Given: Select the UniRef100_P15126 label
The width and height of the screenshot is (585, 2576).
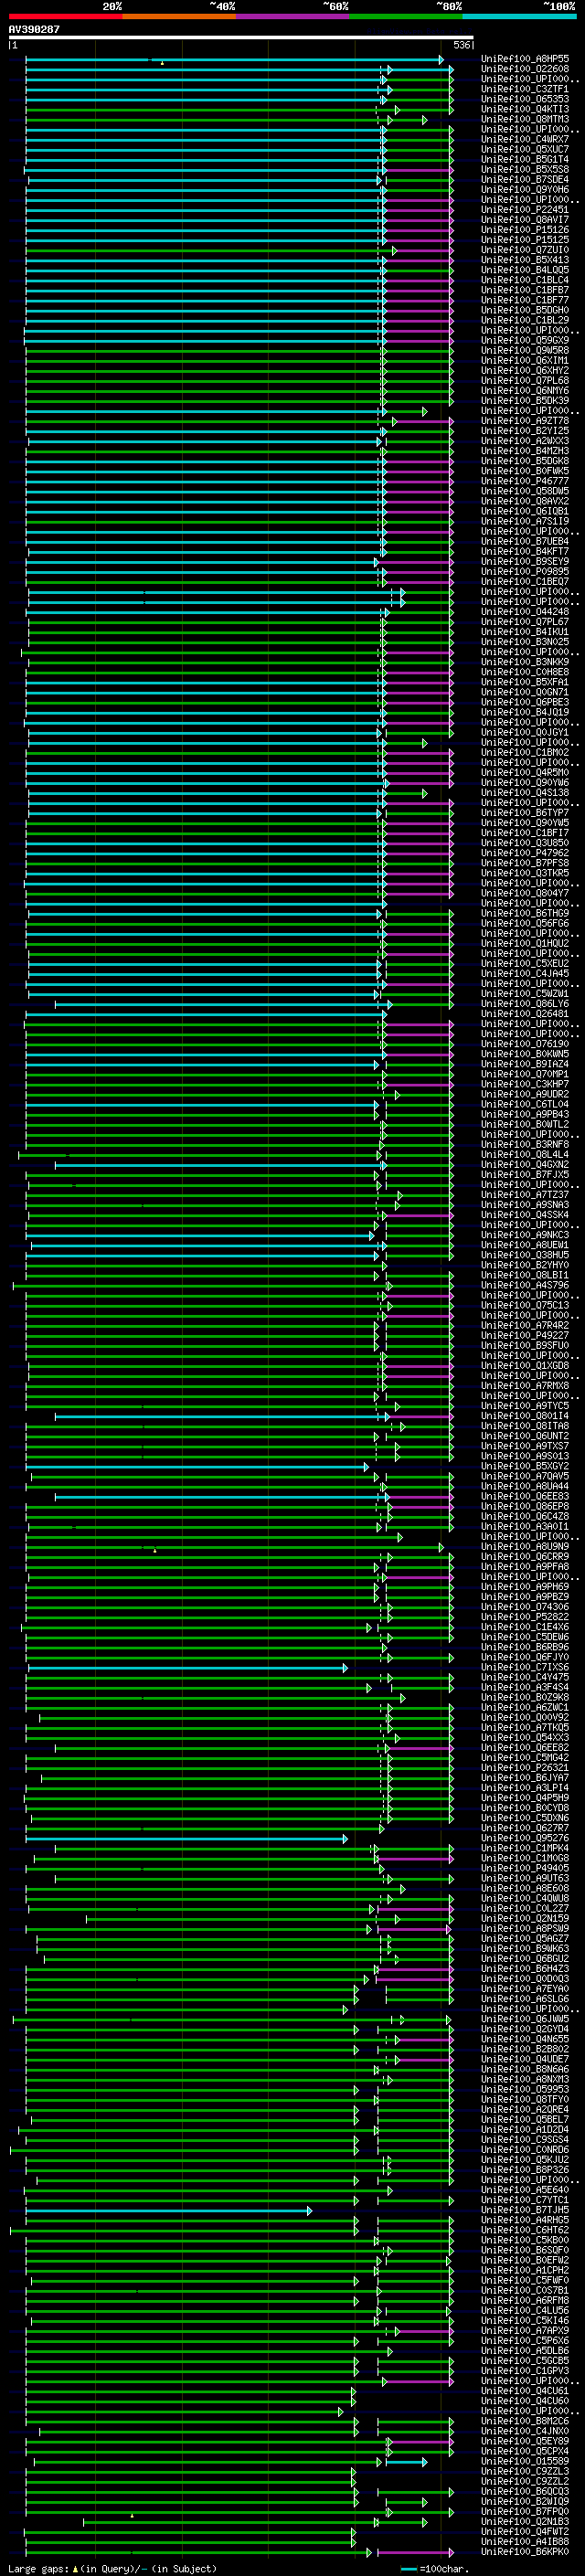Looking at the screenshot, I should click(525, 230).
